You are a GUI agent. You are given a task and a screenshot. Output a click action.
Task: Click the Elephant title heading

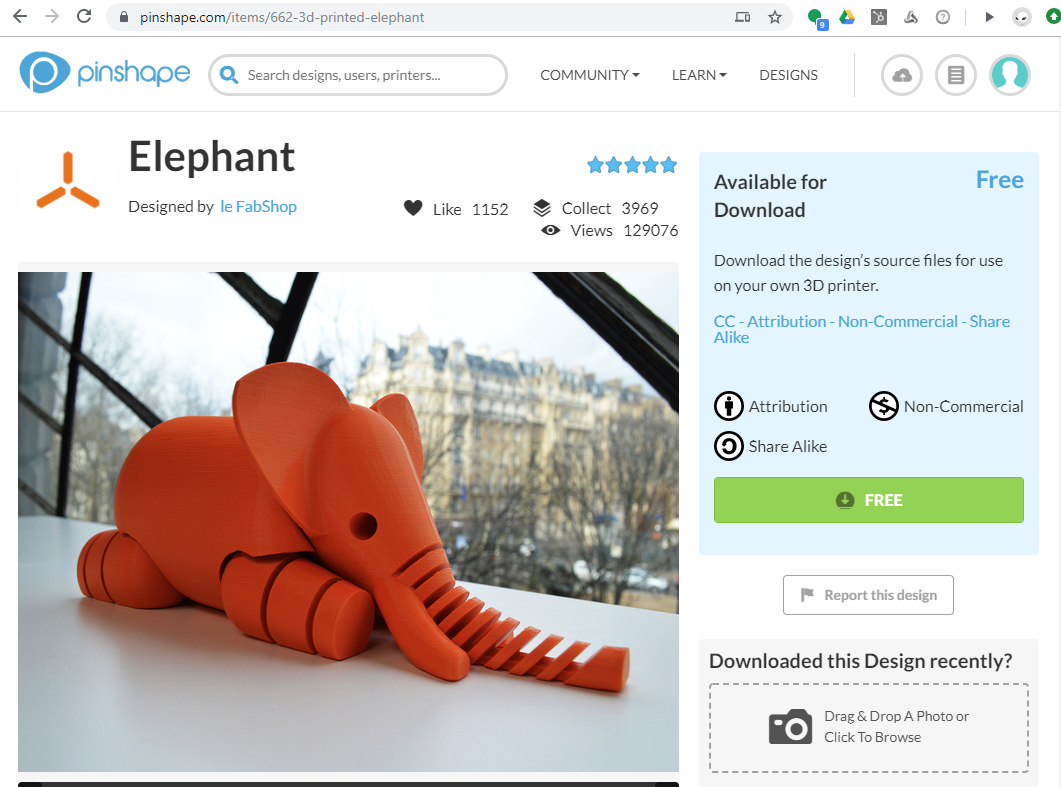click(212, 157)
